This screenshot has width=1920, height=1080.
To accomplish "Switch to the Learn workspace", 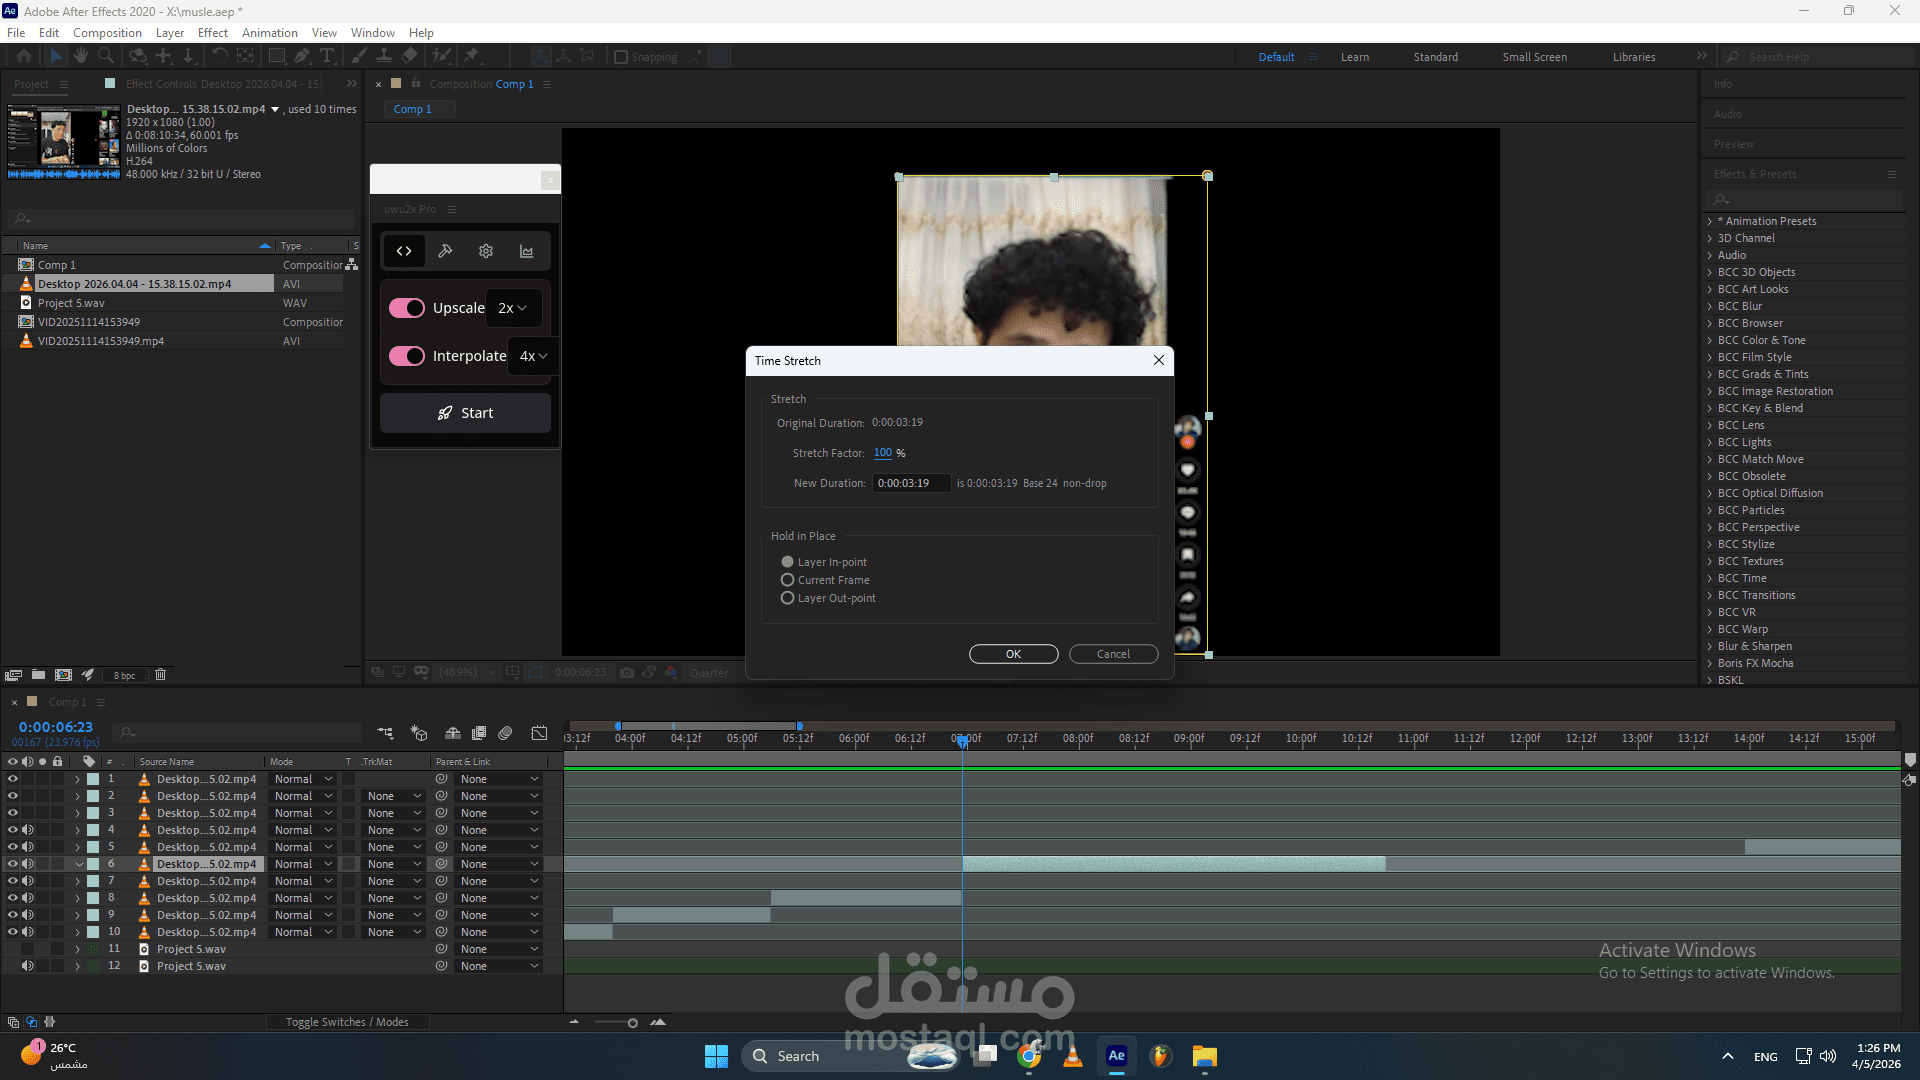I will point(1355,57).
